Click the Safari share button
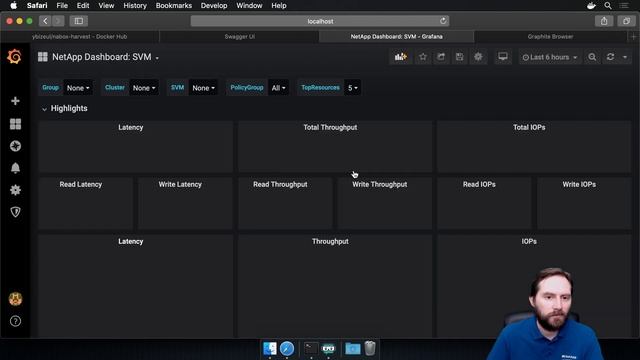 pyautogui.click(x=604, y=21)
